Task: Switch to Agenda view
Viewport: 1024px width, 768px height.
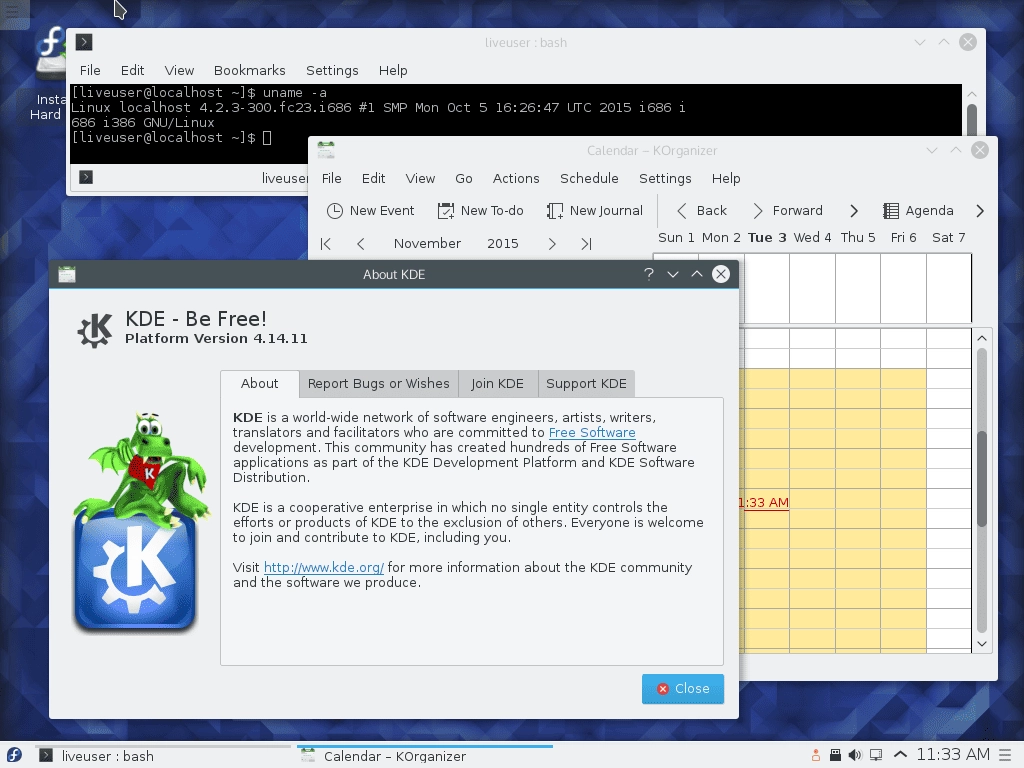Action: [918, 210]
